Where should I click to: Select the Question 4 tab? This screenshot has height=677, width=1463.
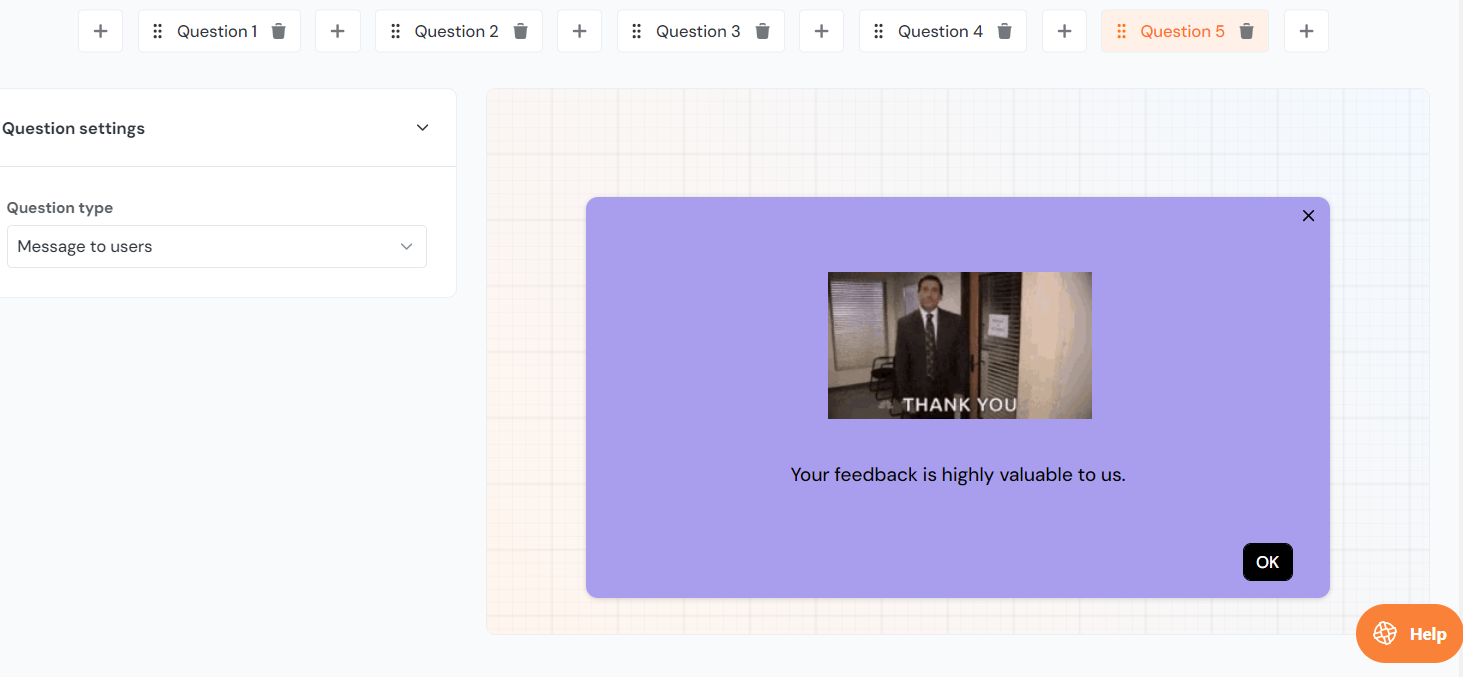click(x=939, y=31)
